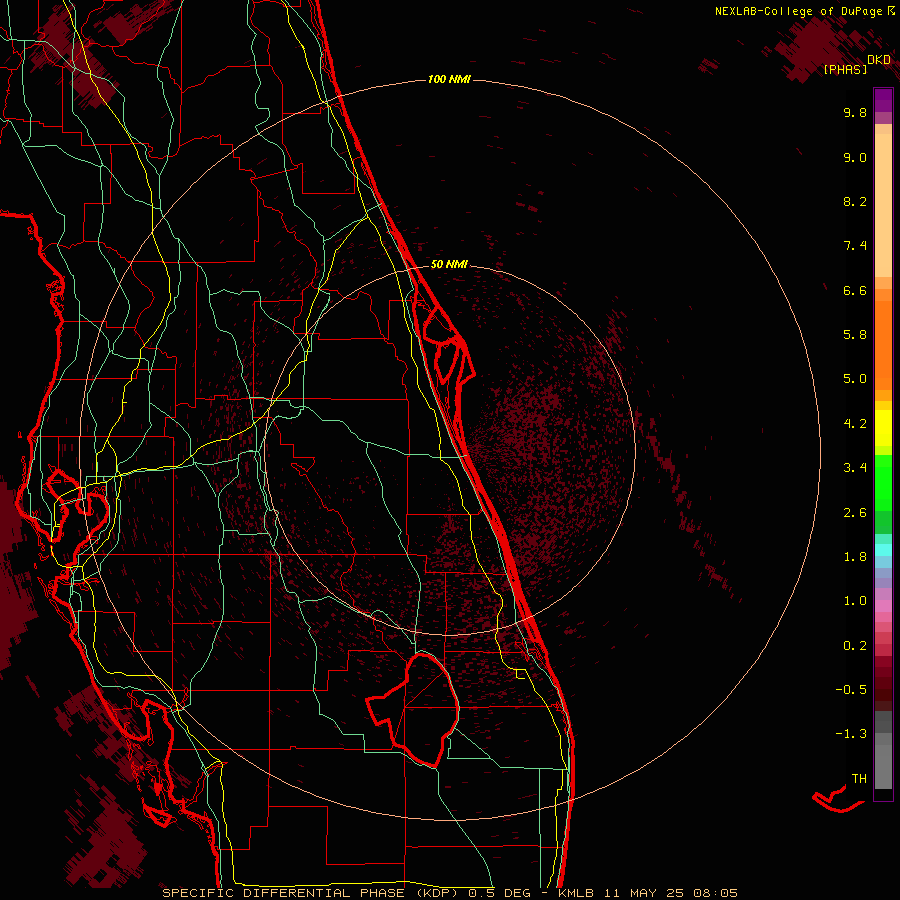
Task: Click the 7.4 scale value
Action: 855,246
